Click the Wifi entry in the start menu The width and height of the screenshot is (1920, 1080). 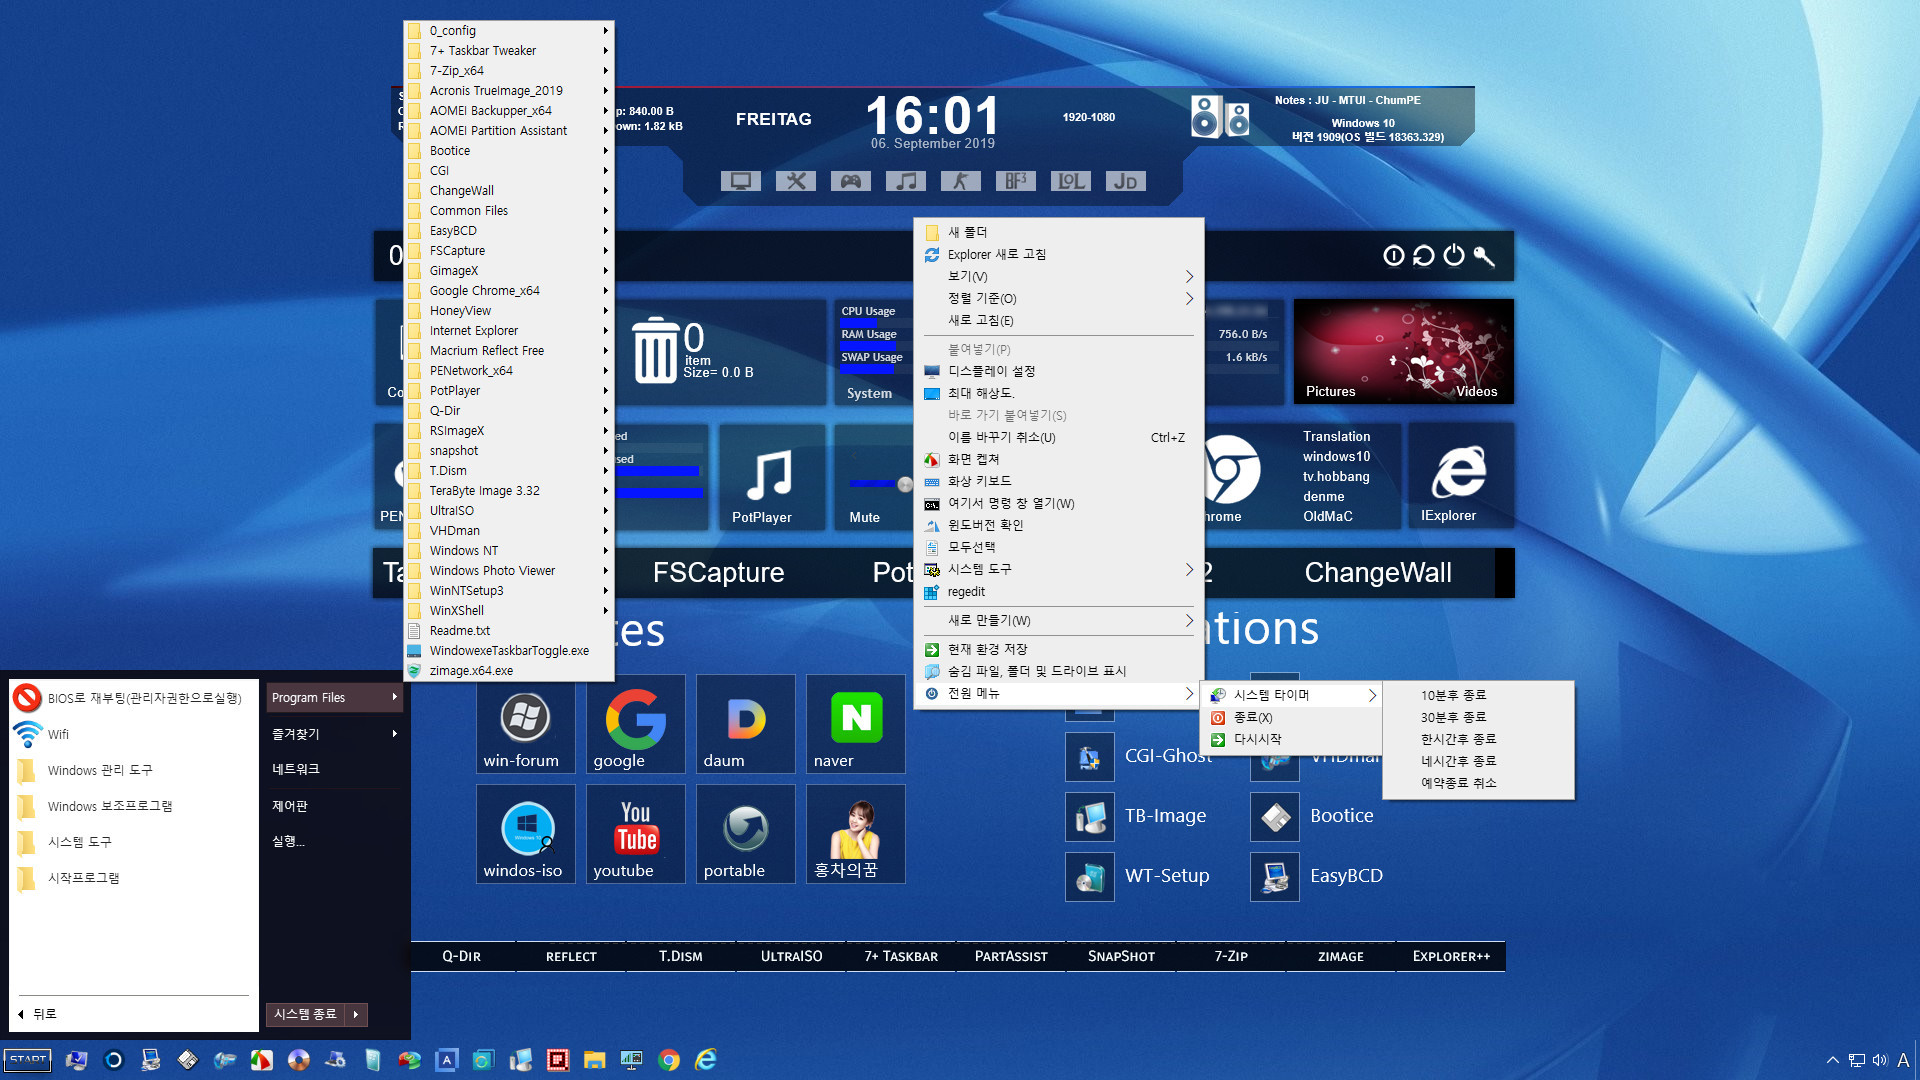point(134,734)
